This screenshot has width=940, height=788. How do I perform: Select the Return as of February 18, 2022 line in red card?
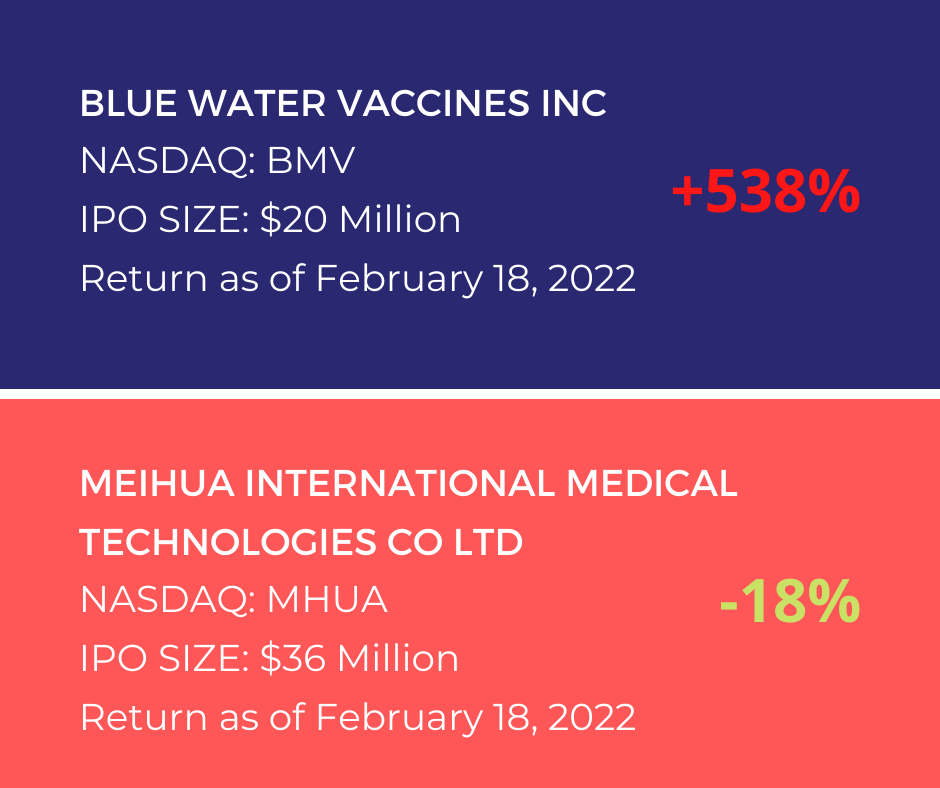tap(358, 717)
